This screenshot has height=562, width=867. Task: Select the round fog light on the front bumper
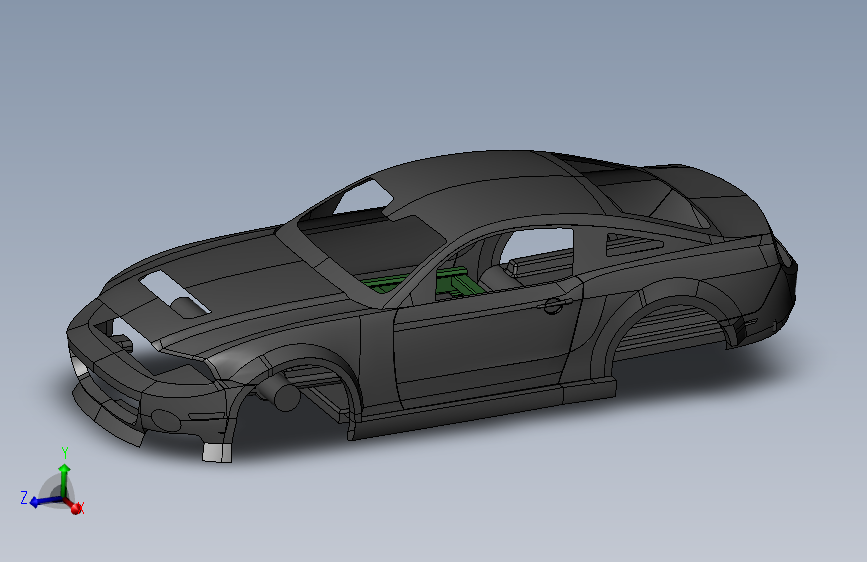coord(165,421)
